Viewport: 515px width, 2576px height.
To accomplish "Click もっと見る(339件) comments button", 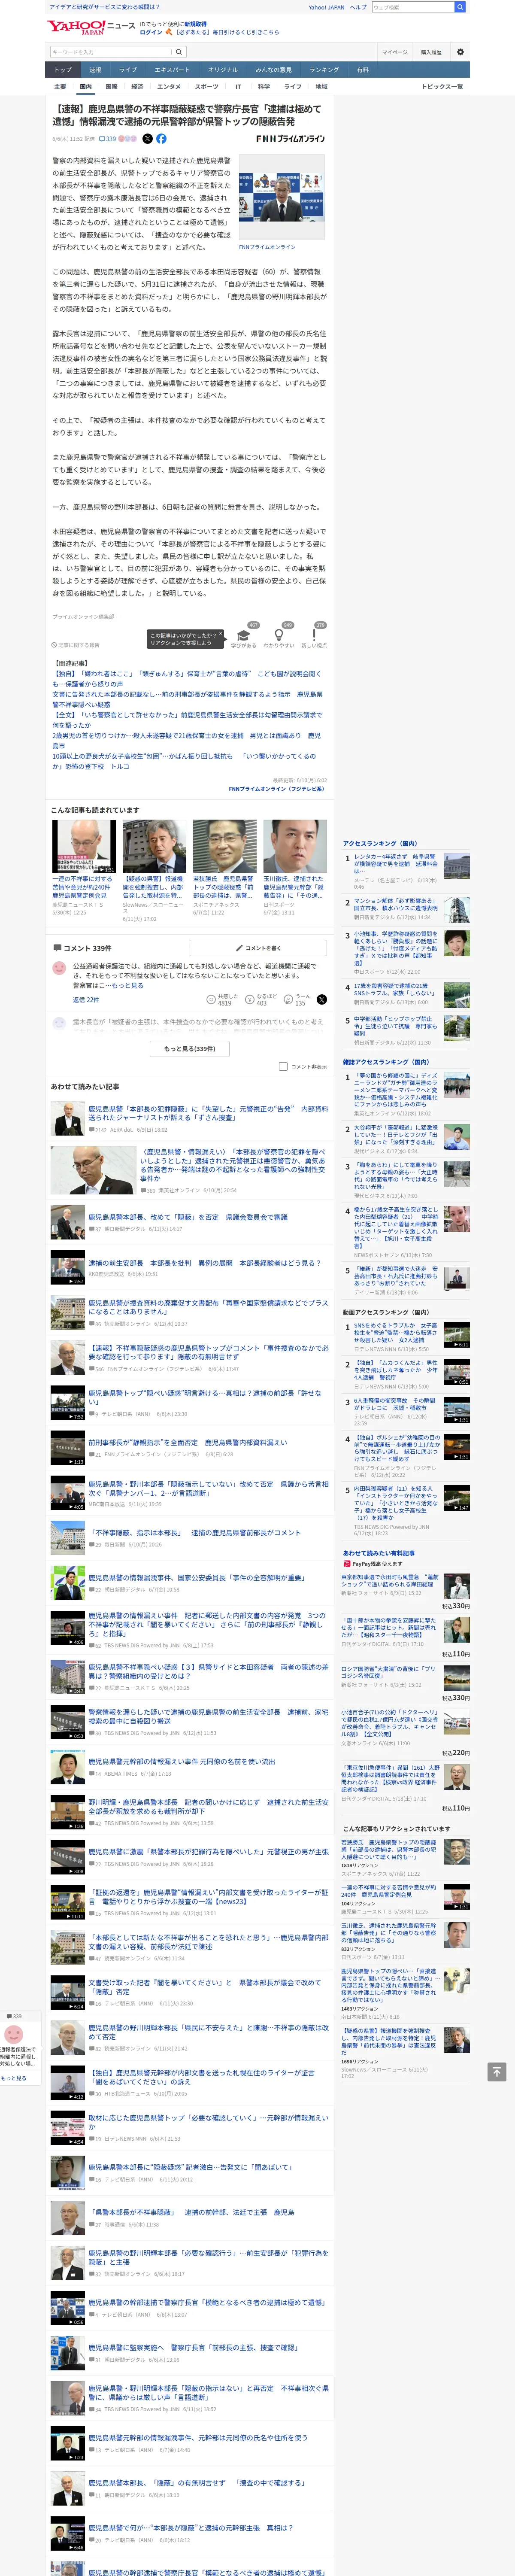I will [190, 1048].
